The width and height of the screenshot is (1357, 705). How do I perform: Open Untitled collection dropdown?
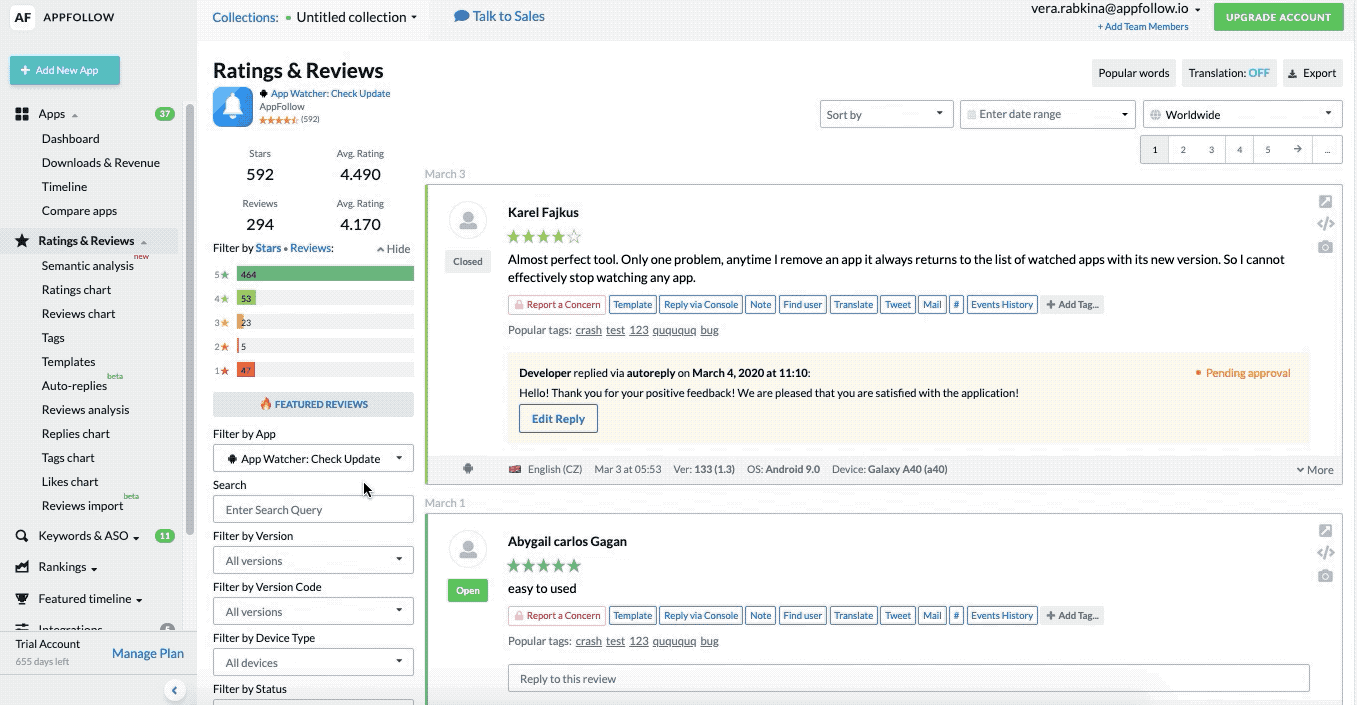(x=356, y=17)
